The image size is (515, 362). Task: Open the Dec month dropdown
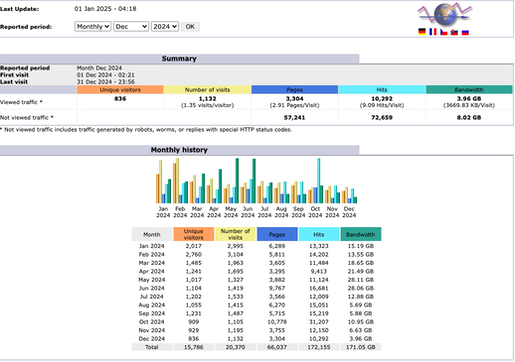click(131, 27)
